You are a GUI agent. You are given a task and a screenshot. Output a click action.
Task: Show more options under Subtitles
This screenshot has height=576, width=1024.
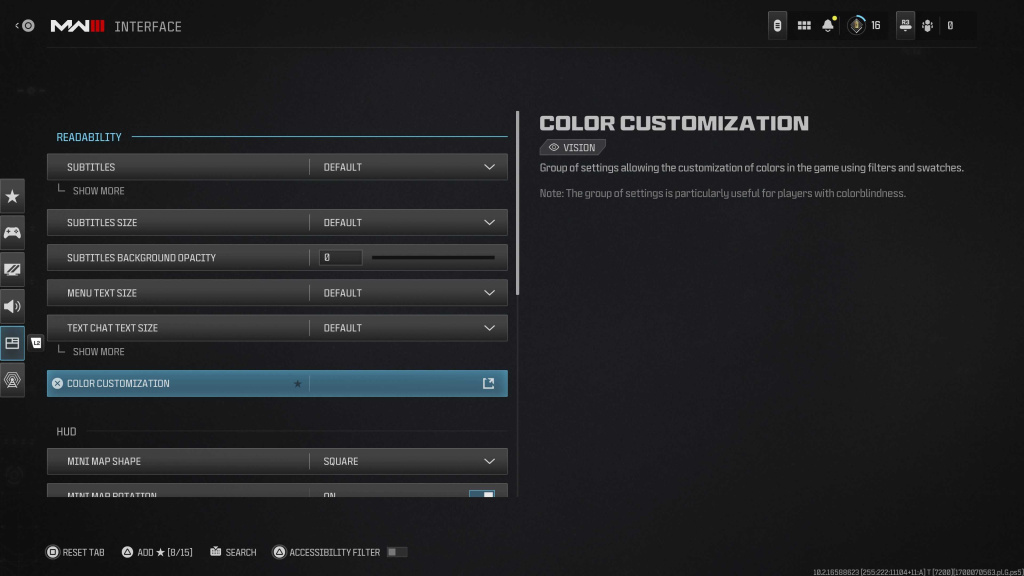click(x=98, y=191)
